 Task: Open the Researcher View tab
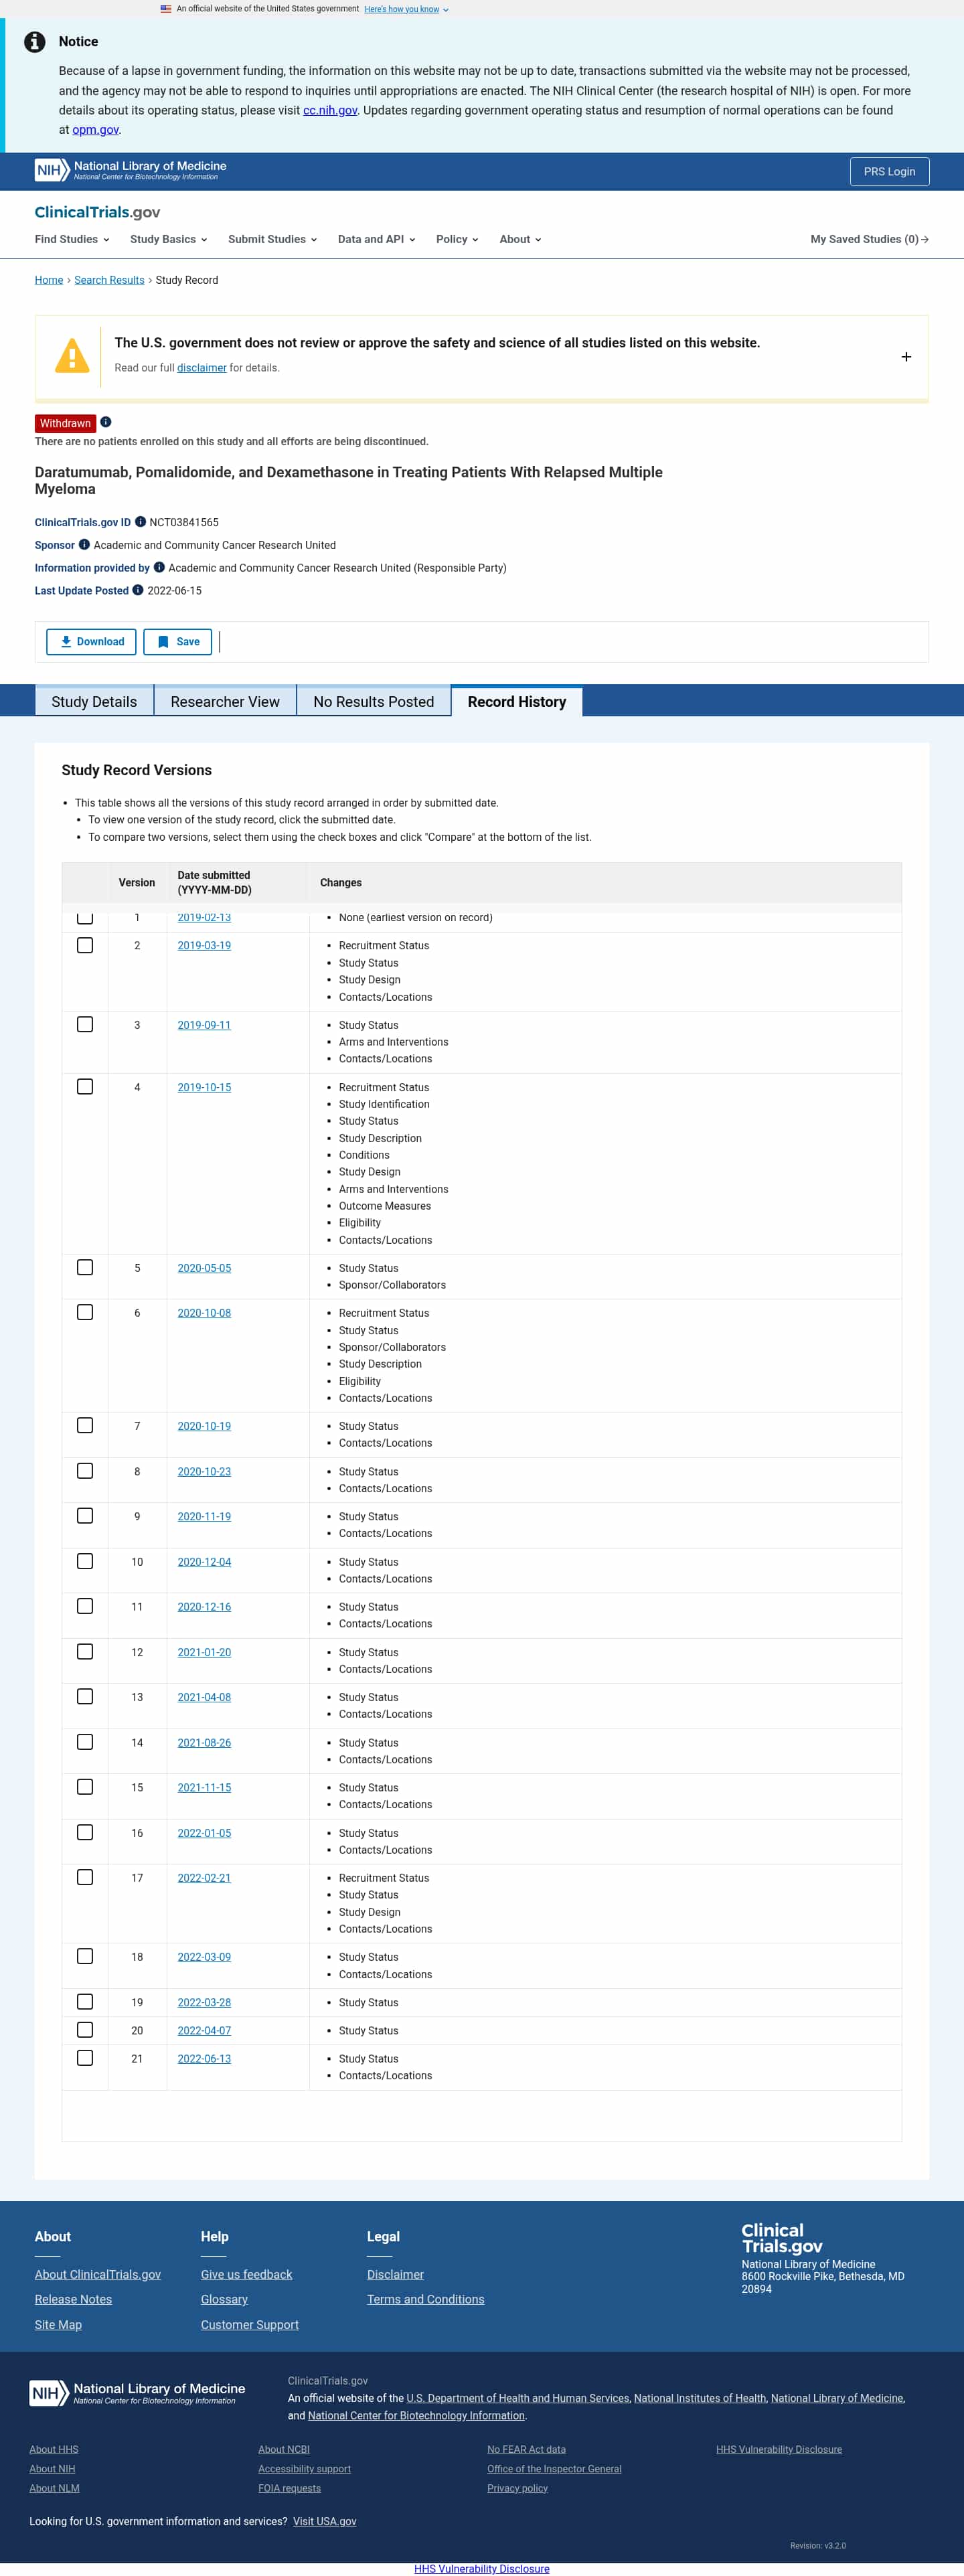225,701
